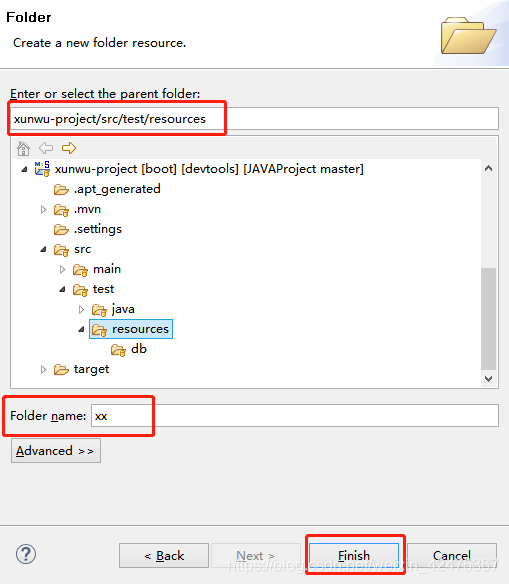The height and width of the screenshot is (584, 509).
Task: Select the .settings folder label
Action: 98,229
